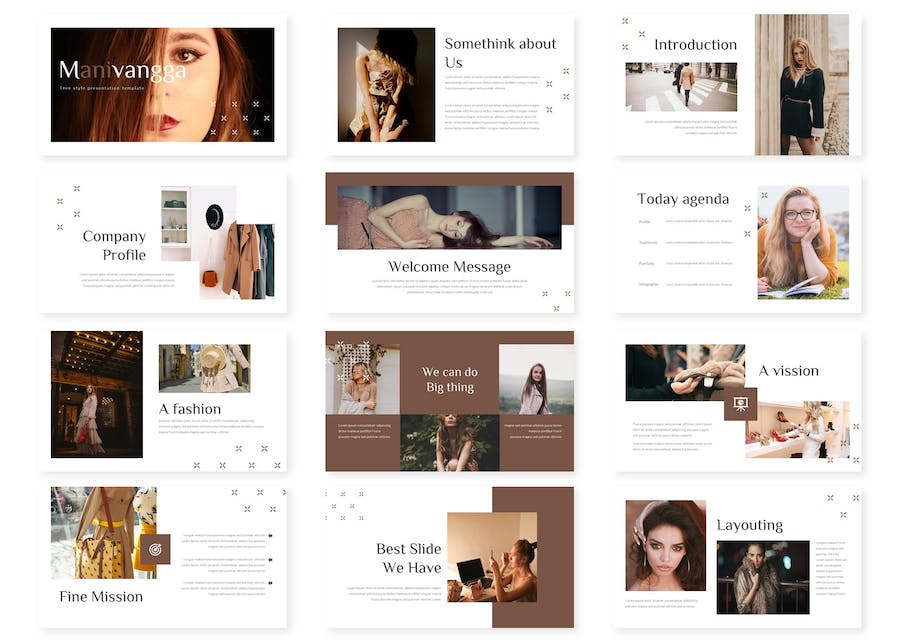
Task: Click the dark building photo on A fashion slide
Action: (97, 394)
